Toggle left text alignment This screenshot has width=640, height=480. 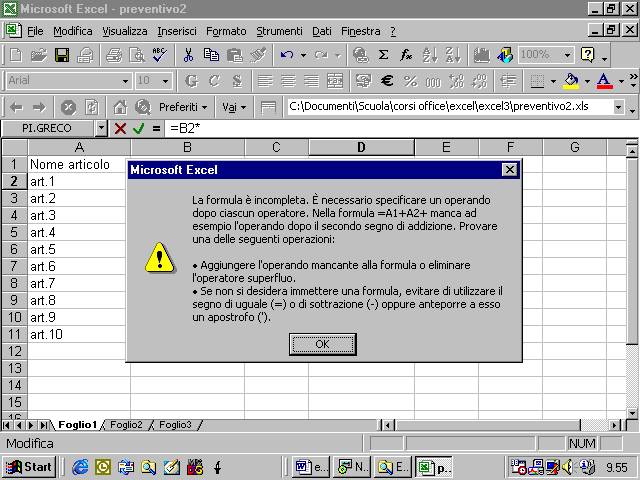265,81
